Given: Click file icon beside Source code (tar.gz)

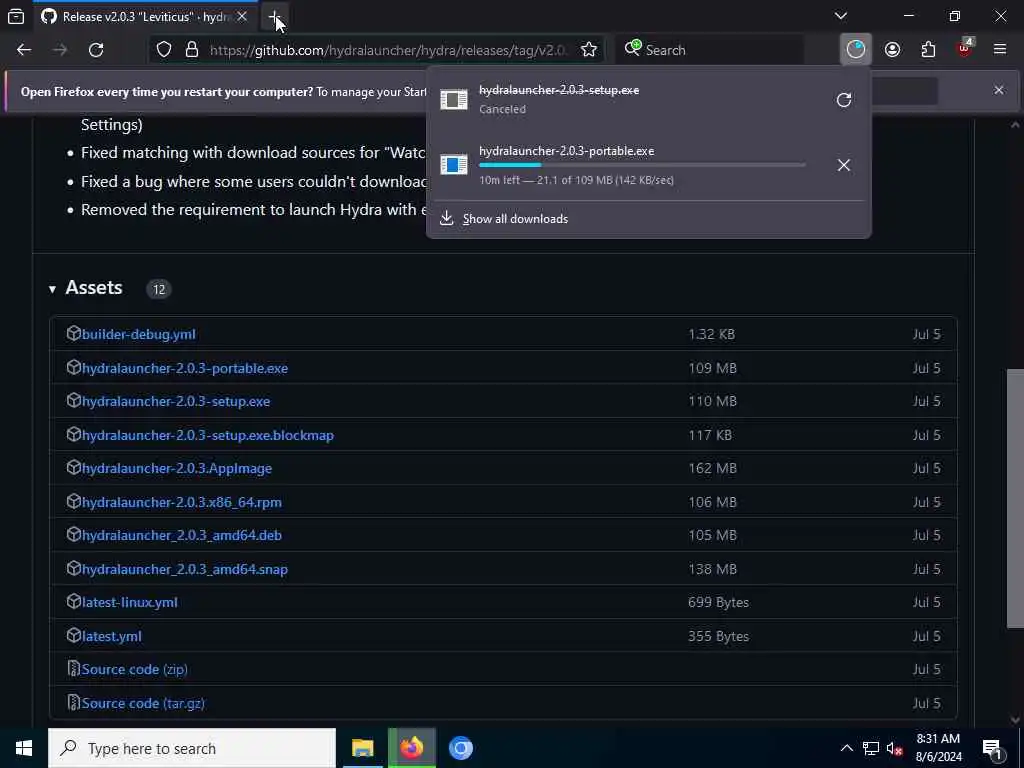Looking at the screenshot, I should pos(73,703).
